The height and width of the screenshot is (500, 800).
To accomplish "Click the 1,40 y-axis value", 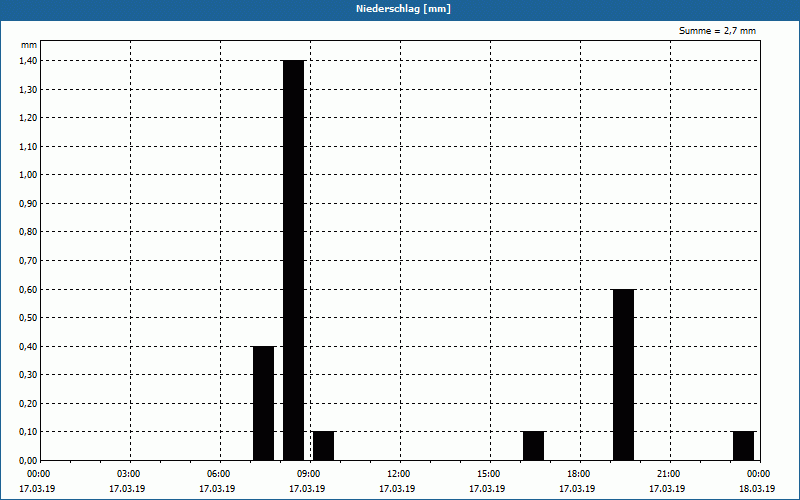I will pos(29,61).
